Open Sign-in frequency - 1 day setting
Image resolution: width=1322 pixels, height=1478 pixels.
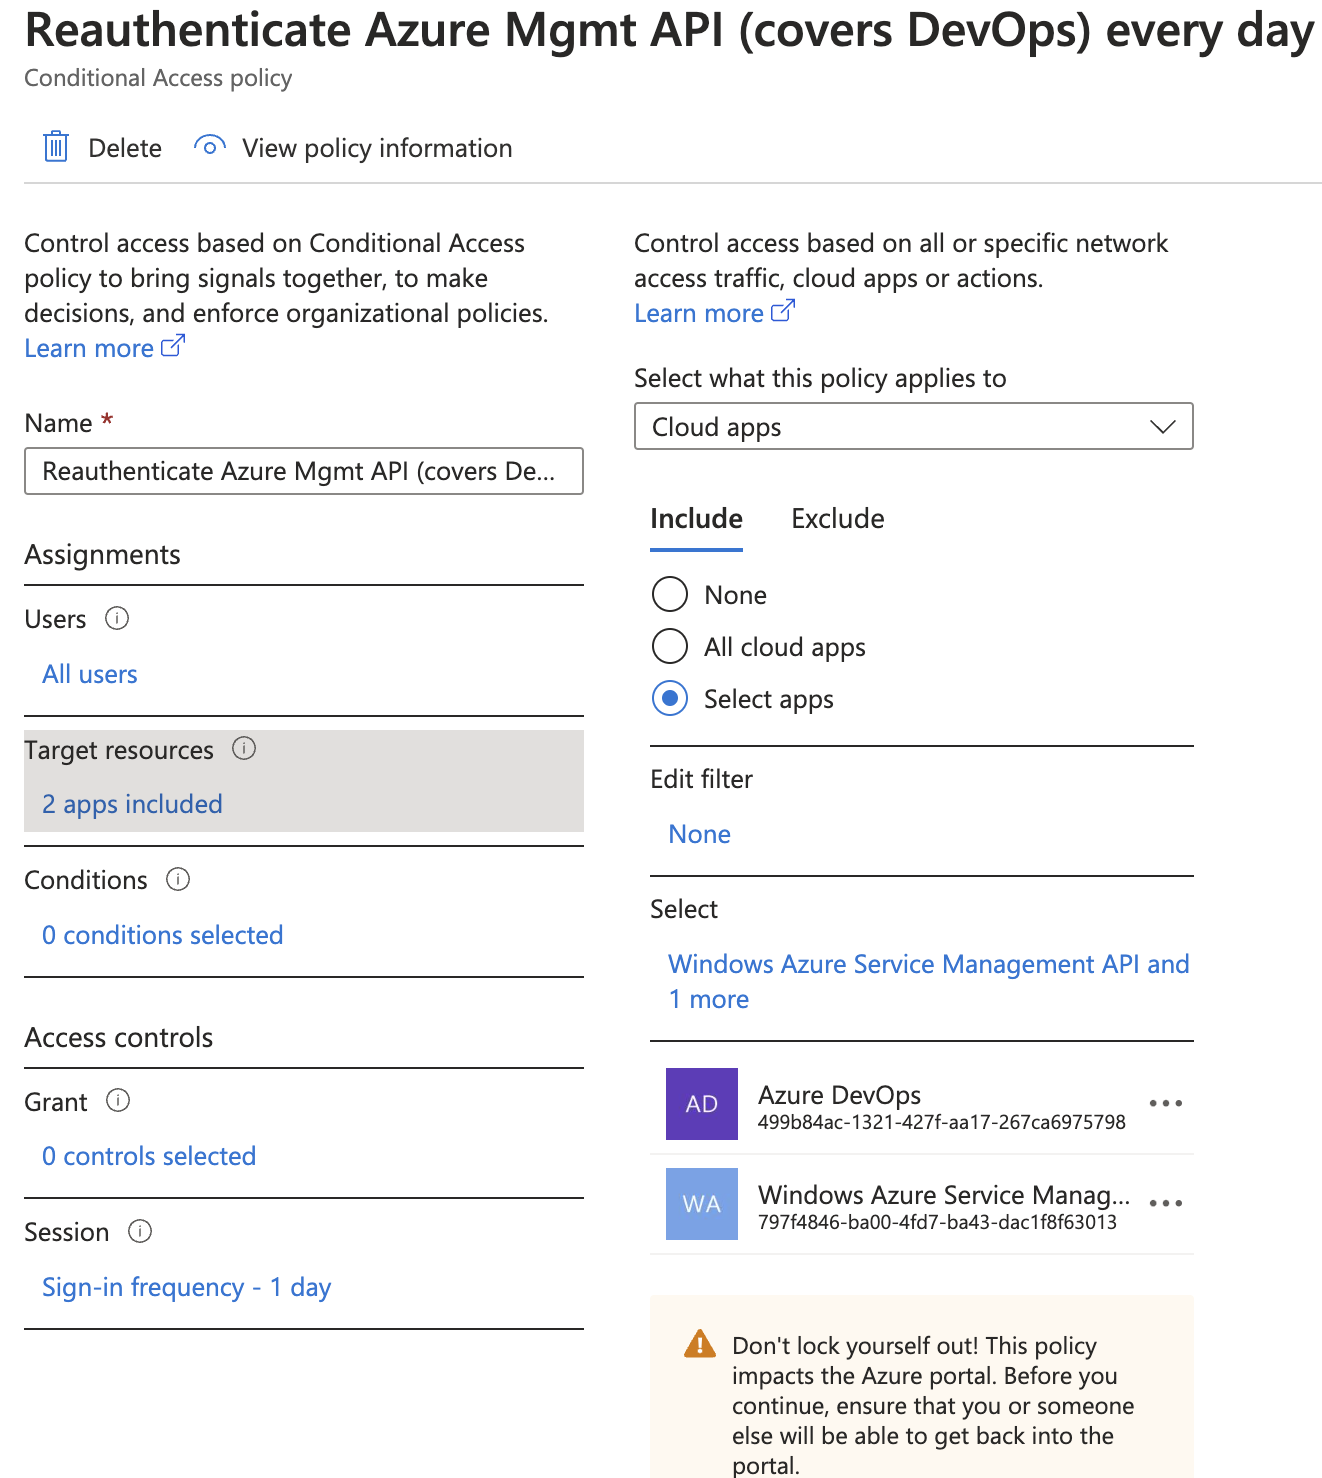[186, 1287]
